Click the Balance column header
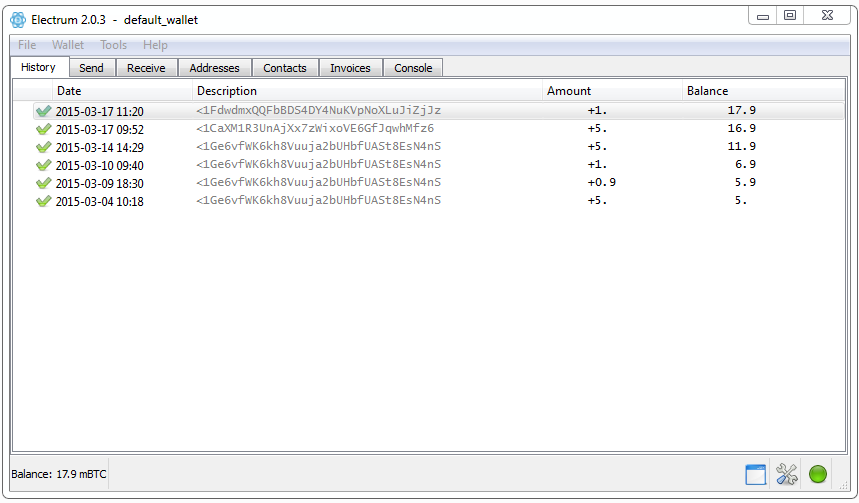The height and width of the screenshot is (503, 859). click(763, 91)
